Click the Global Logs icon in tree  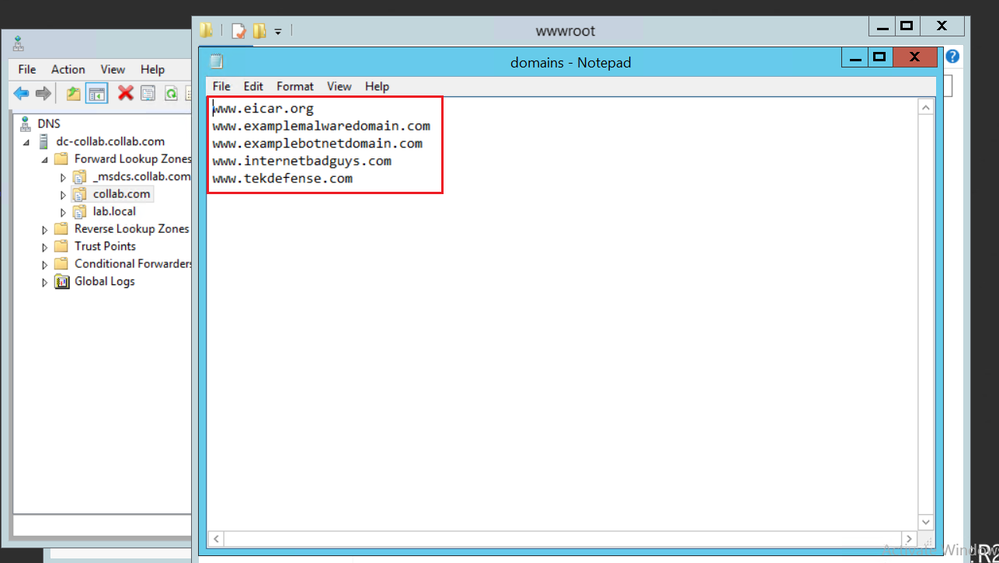click(62, 282)
